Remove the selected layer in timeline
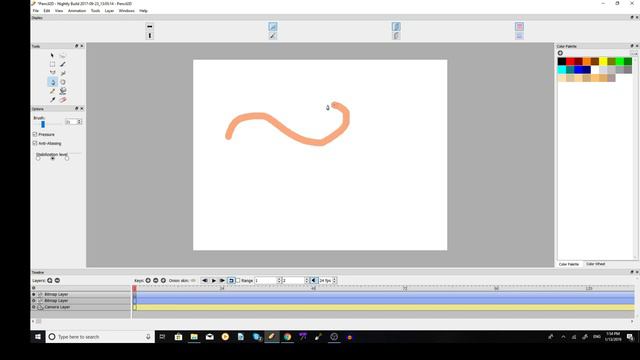The width and height of the screenshot is (640, 360). 57,280
